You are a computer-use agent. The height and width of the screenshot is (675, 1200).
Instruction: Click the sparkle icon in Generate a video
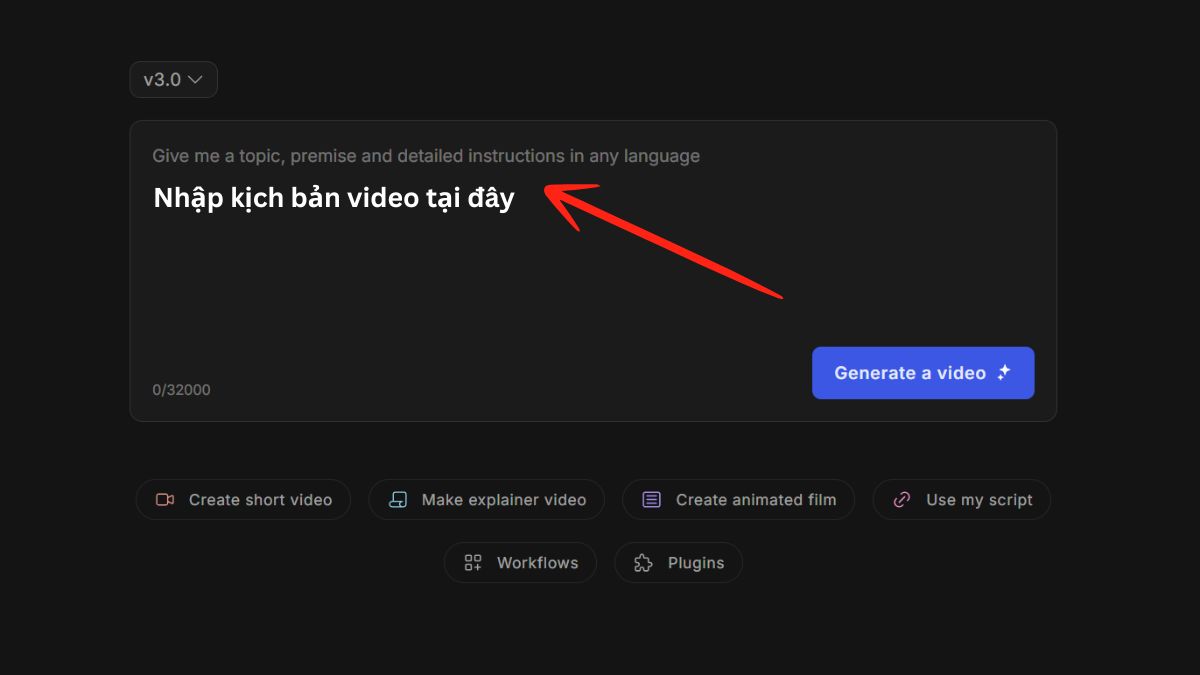click(x=1004, y=373)
